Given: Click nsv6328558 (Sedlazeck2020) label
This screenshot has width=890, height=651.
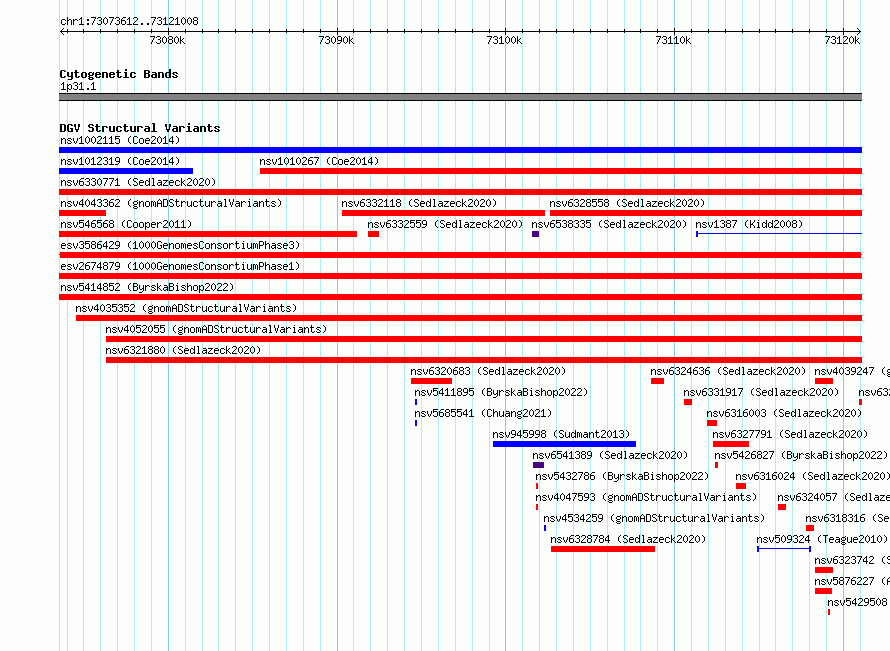Looking at the screenshot, I should click(x=627, y=203).
